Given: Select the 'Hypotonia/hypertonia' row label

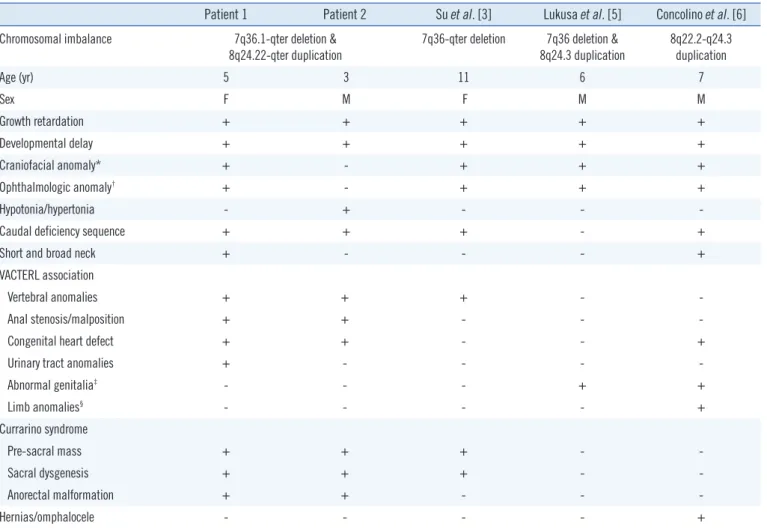Looking at the screenshot, I should [x=47, y=209].
